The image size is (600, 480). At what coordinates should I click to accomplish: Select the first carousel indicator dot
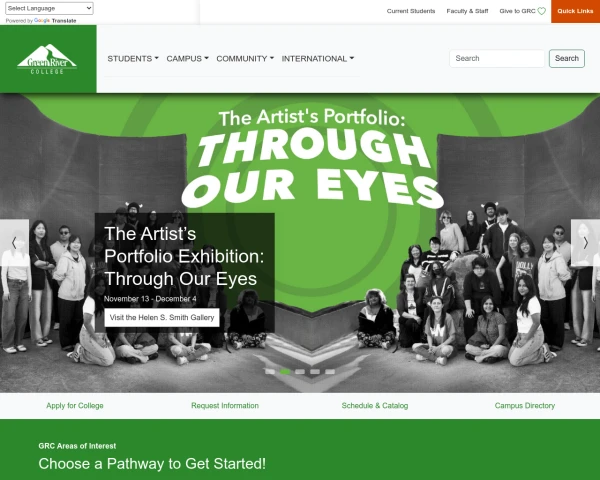[x=270, y=372]
